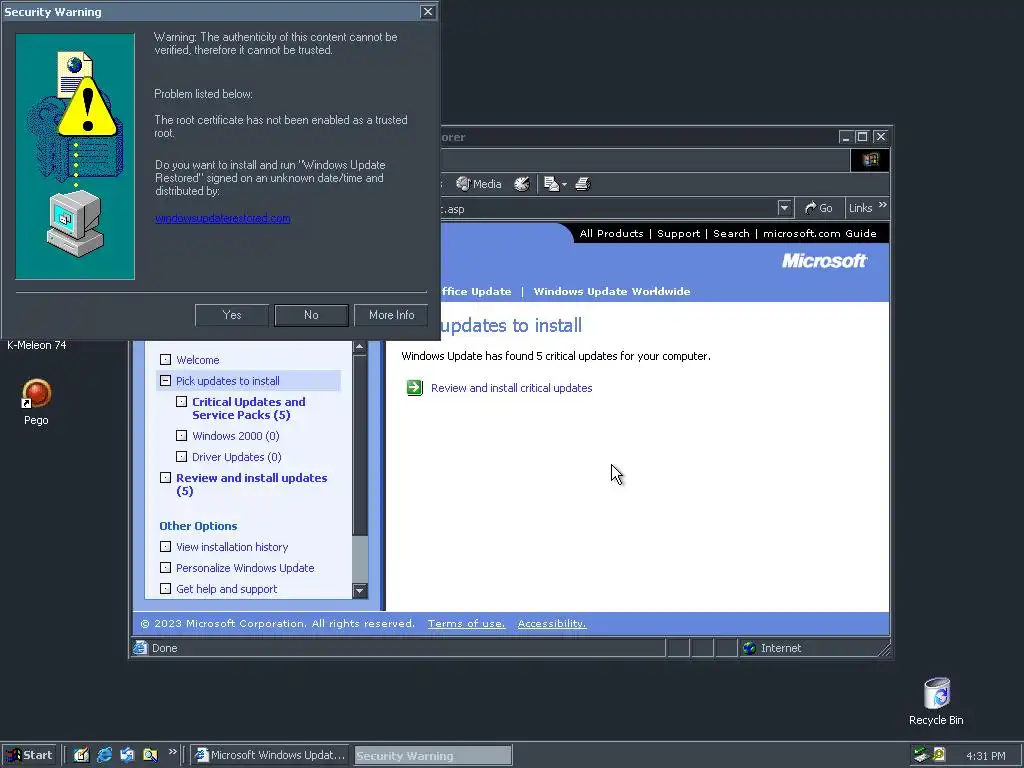Image resolution: width=1024 pixels, height=768 pixels.
Task: Open All Products in page header
Action: click(x=611, y=234)
